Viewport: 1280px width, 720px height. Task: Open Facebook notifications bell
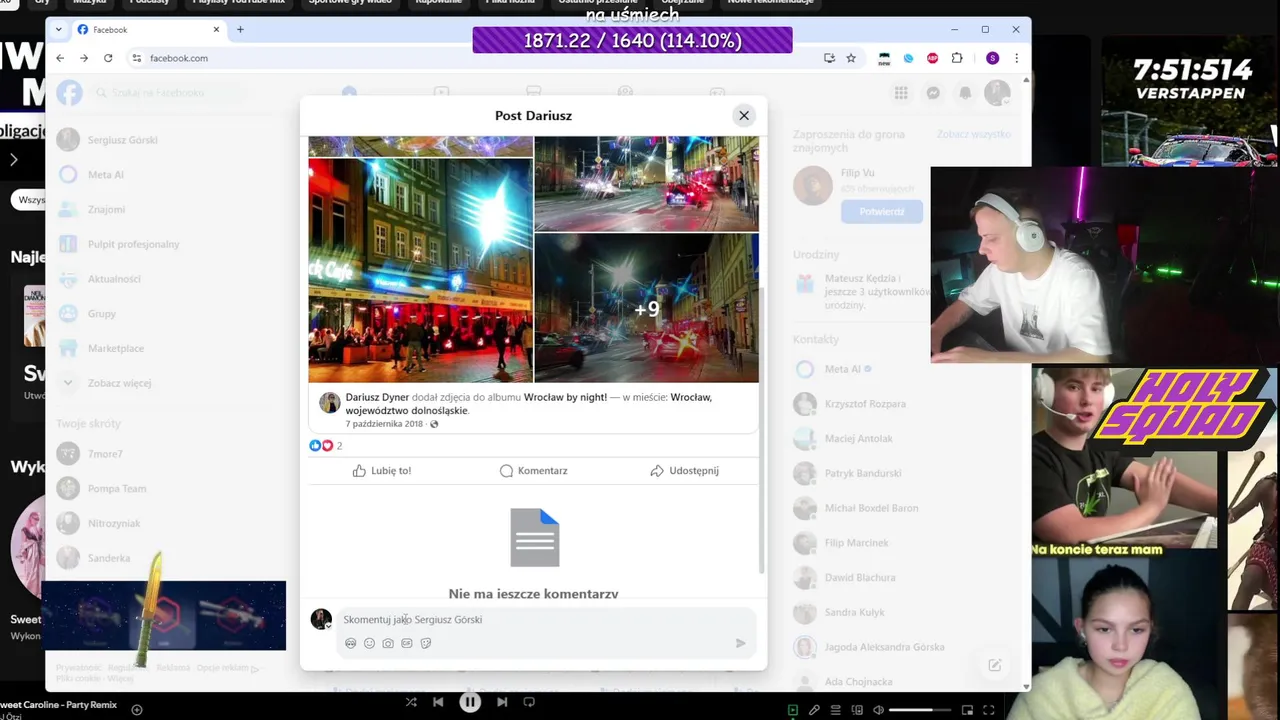(x=965, y=93)
